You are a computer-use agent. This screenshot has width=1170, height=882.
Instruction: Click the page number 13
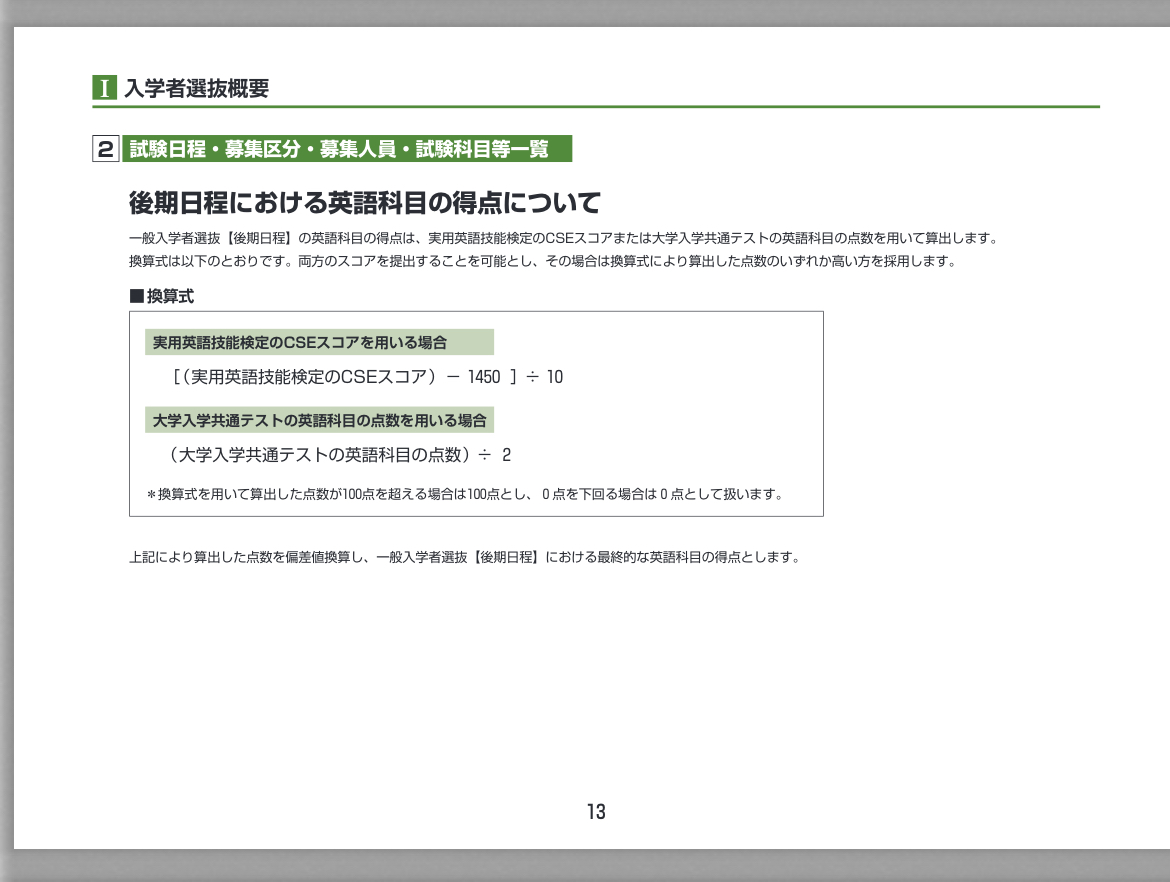click(x=596, y=812)
